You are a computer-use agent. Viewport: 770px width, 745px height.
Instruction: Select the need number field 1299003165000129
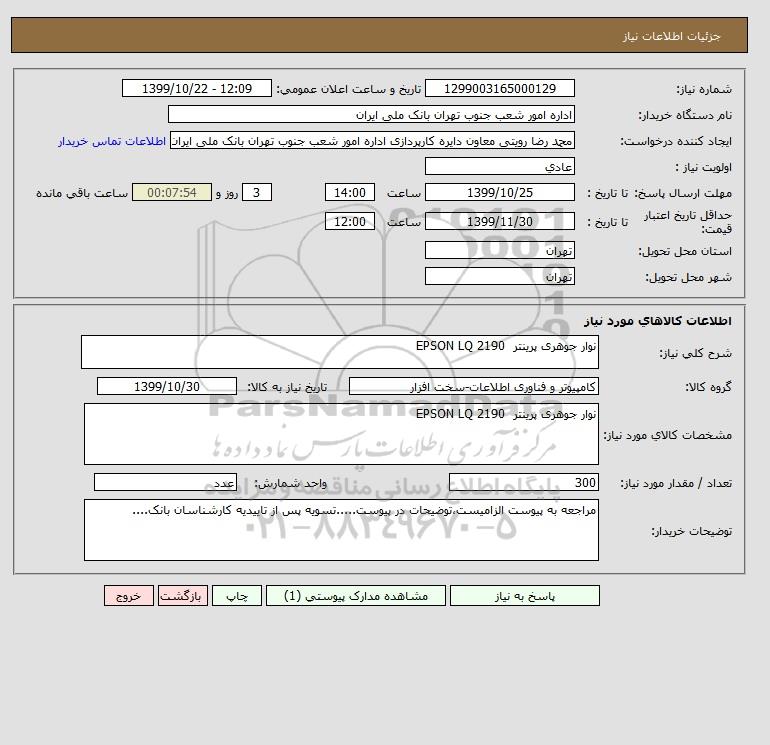pos(499,88)
